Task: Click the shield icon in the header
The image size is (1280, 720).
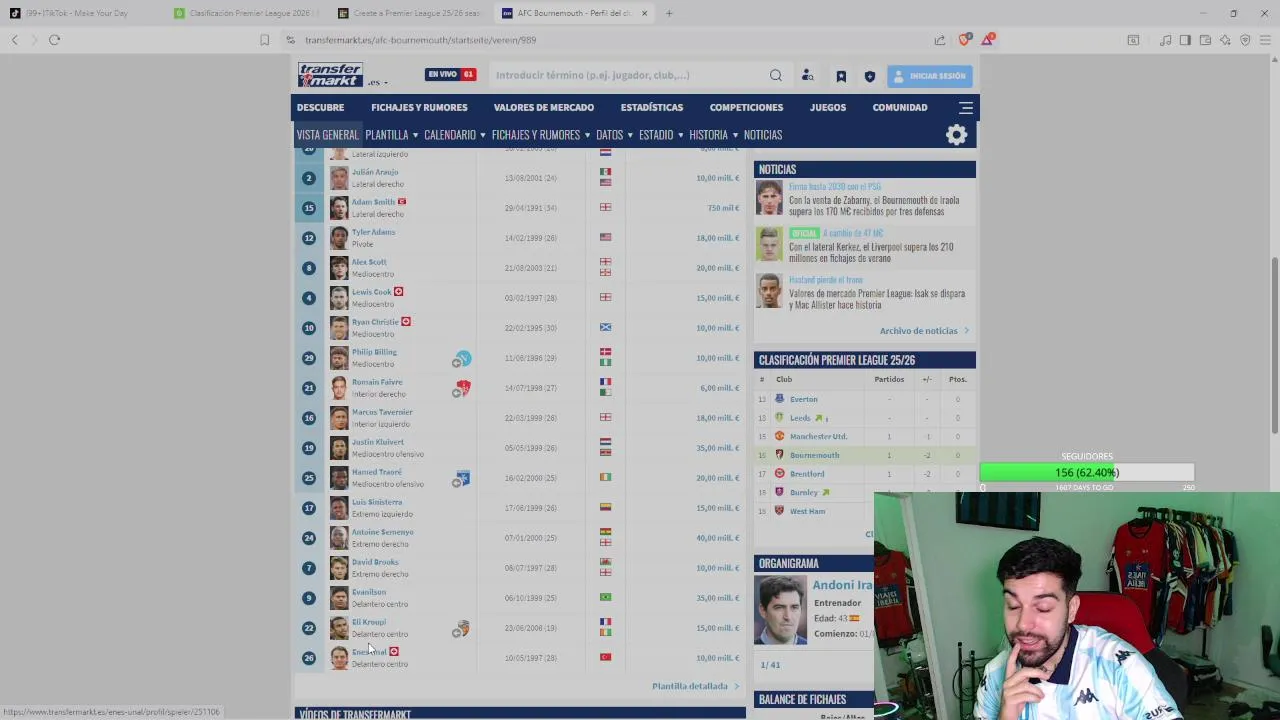Action: click(870, 76)
